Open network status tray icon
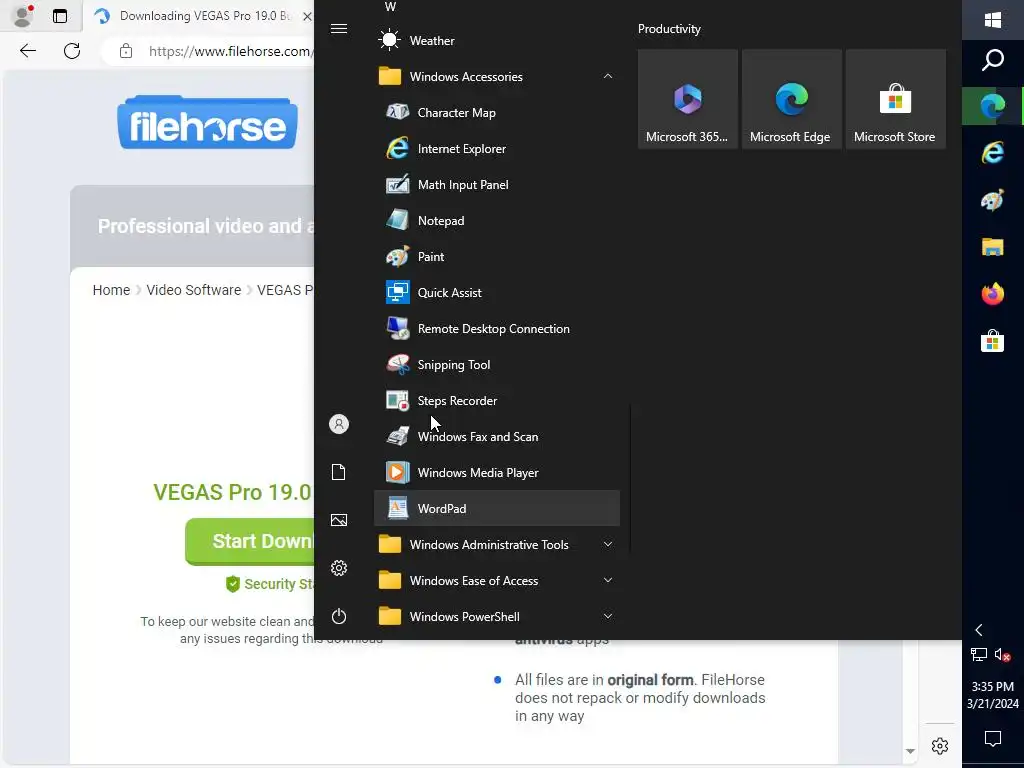 [x=978, y=654]
